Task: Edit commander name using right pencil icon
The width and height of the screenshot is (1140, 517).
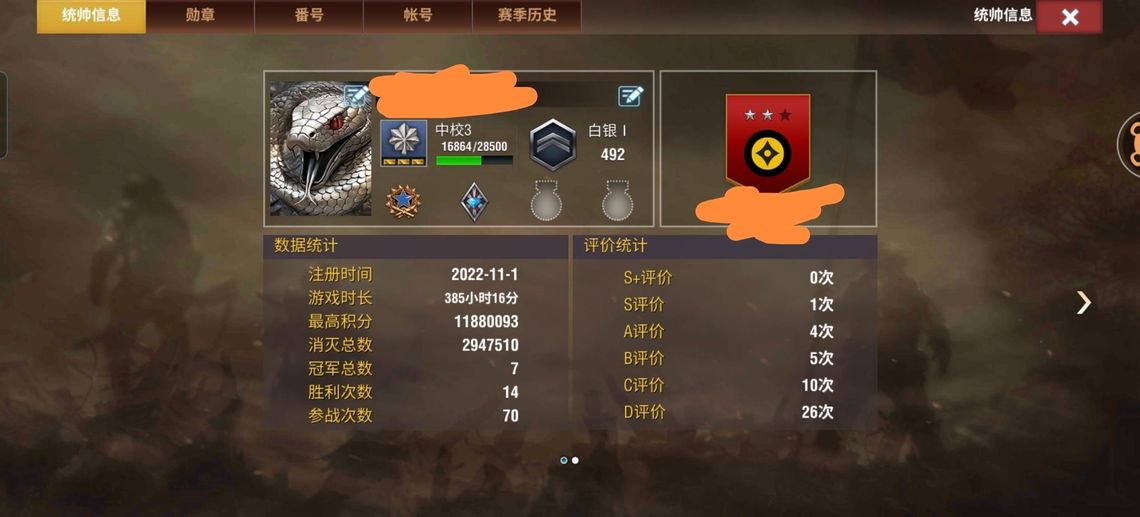Action: click(x=630, y=96)
